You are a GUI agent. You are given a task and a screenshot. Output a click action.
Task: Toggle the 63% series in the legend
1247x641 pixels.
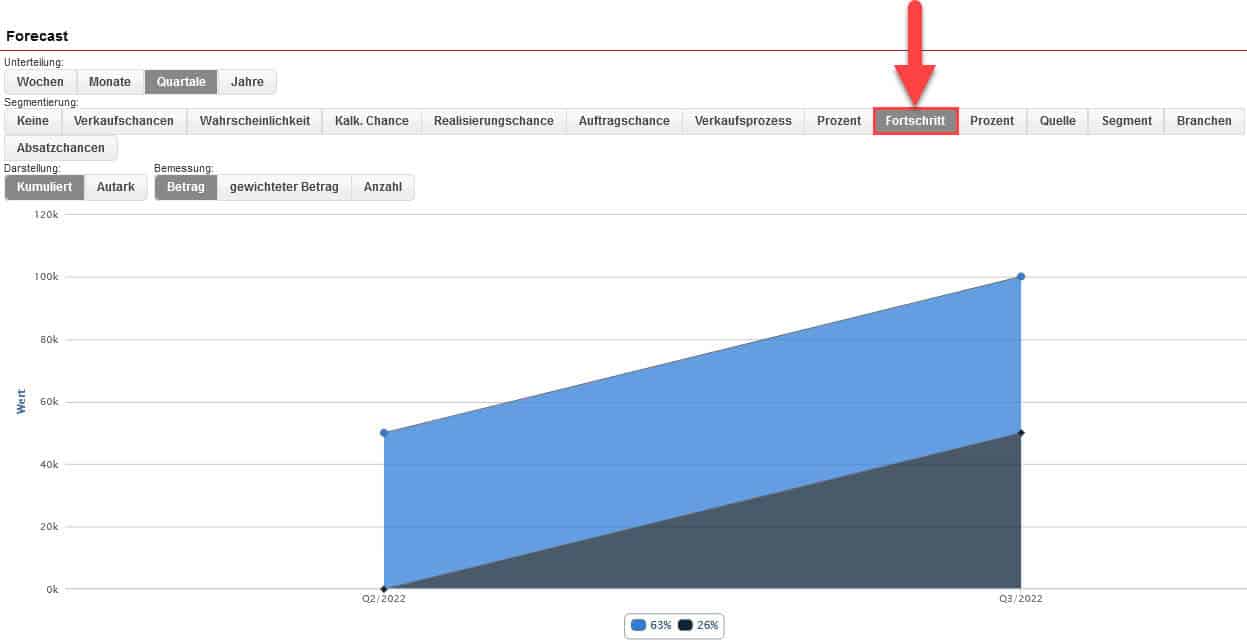651,625
